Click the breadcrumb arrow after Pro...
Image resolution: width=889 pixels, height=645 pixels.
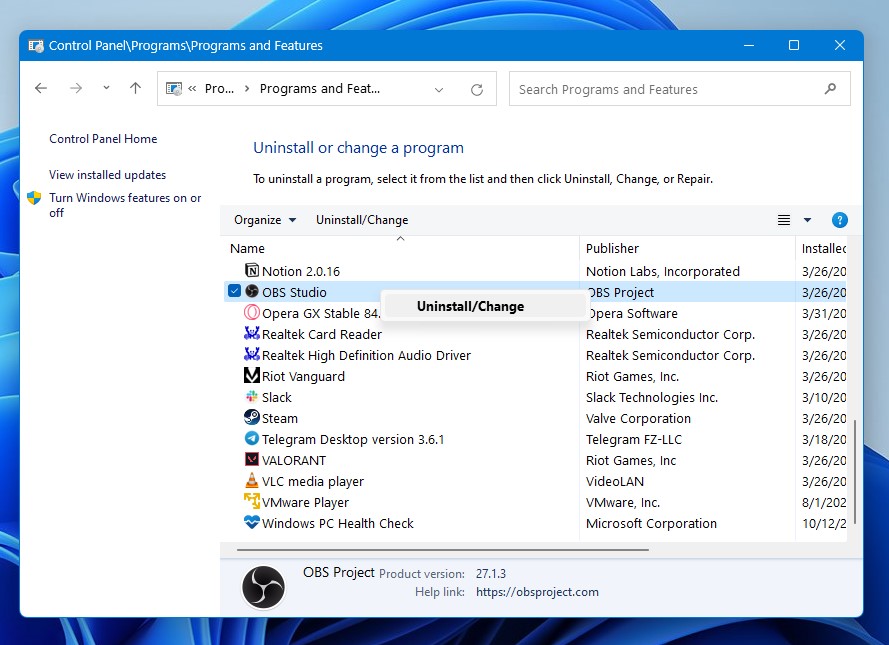247,88
